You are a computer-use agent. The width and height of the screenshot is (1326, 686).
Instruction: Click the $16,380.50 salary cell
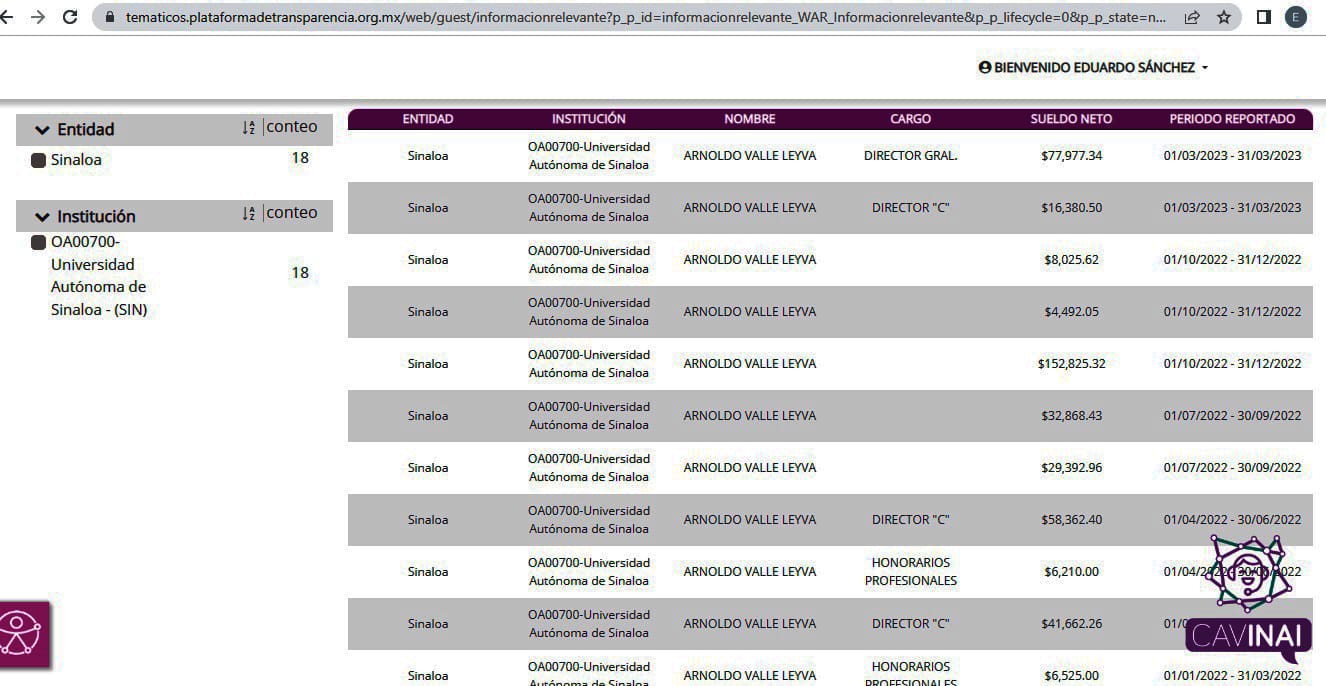click(1072, 208)
